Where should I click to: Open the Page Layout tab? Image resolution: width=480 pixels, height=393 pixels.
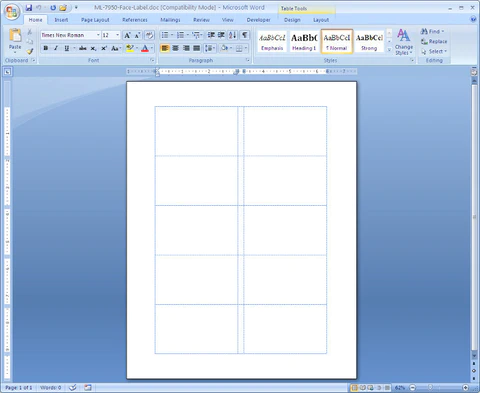coord(95,20)
